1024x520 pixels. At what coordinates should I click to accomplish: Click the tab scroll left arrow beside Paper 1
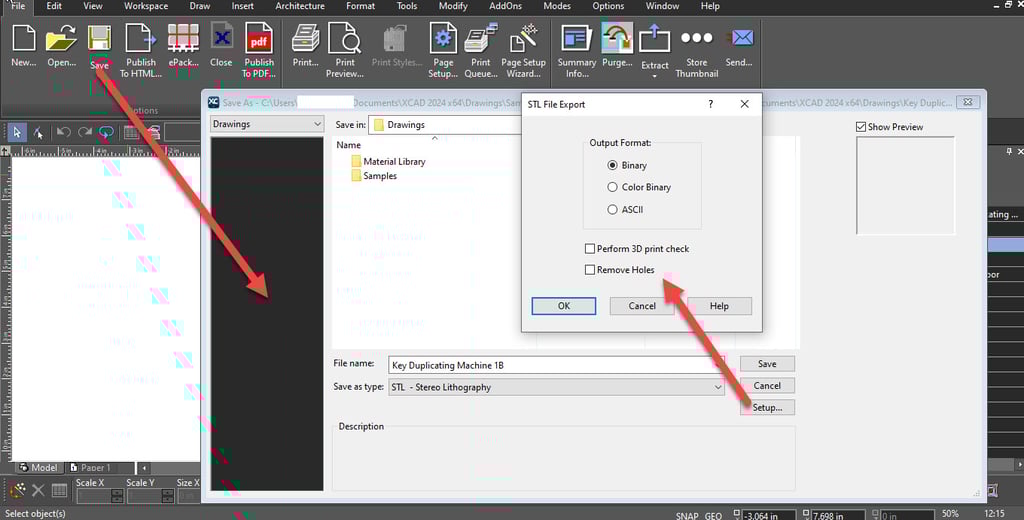pyautogui.click(x=144, y=468)
